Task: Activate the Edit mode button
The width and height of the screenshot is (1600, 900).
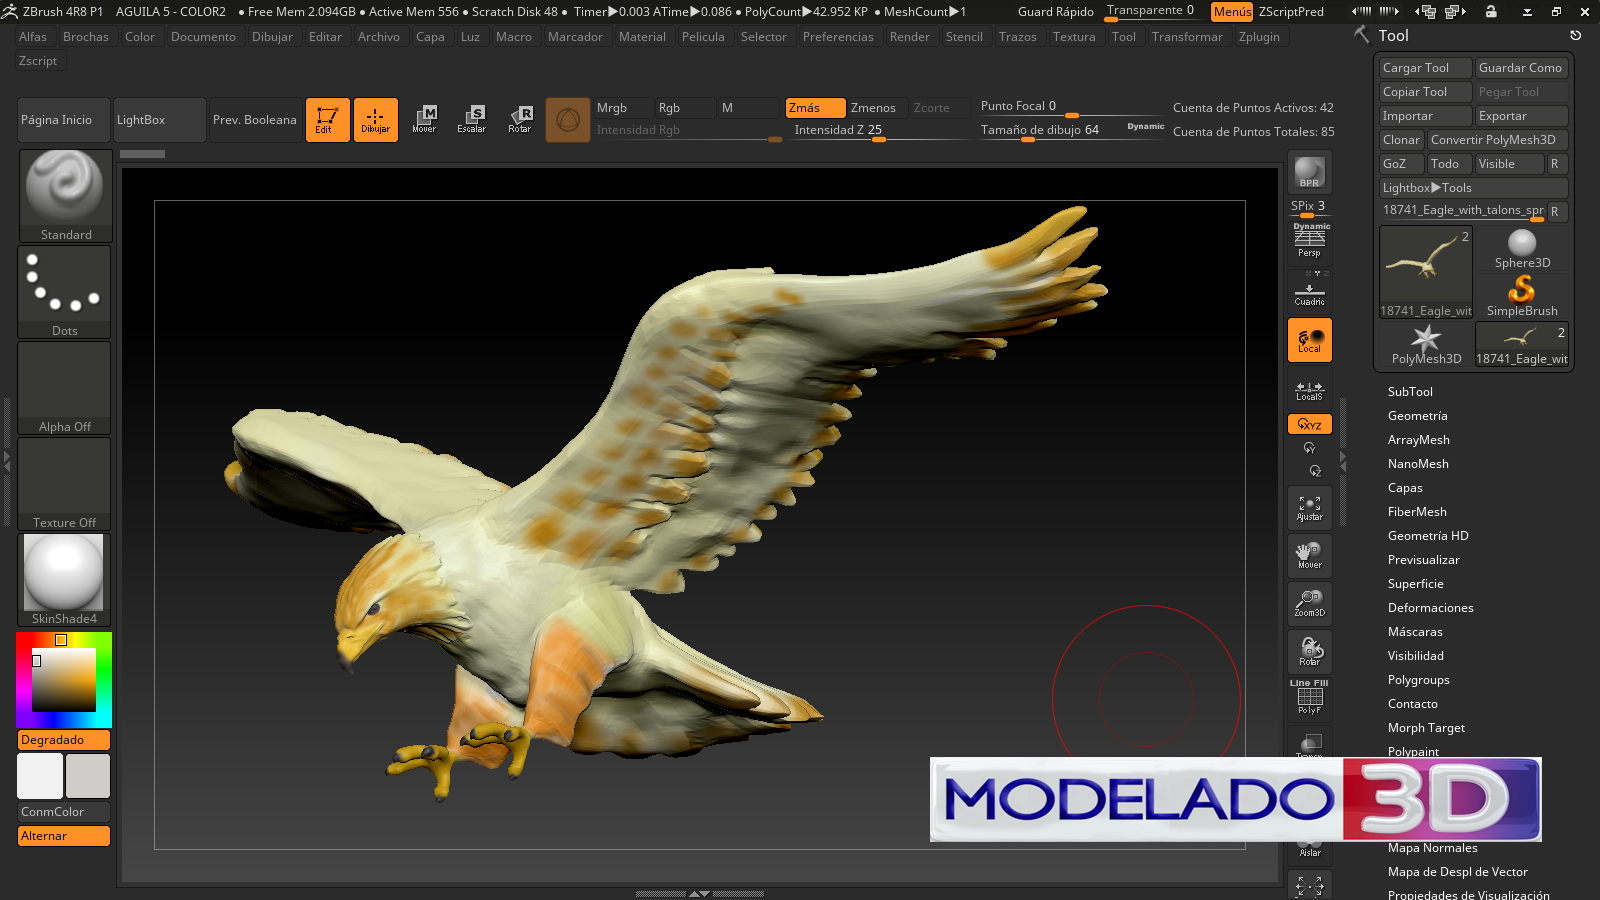Action: [328, 120]
